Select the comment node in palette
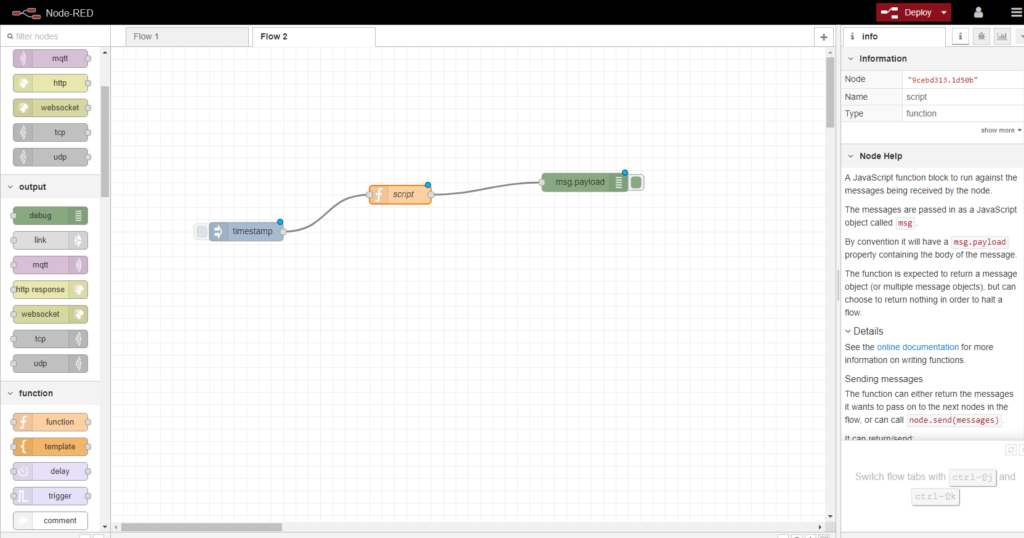The width and height of the screenshot is (1024, 538). [51, 520]
